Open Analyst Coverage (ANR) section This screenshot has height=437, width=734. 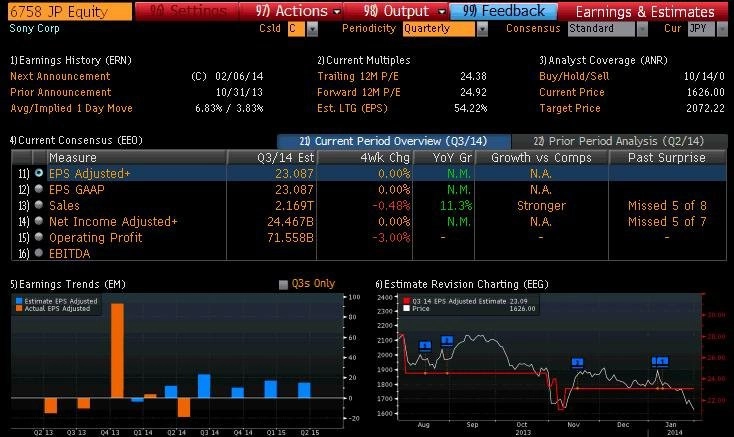[x=603, y=60]
